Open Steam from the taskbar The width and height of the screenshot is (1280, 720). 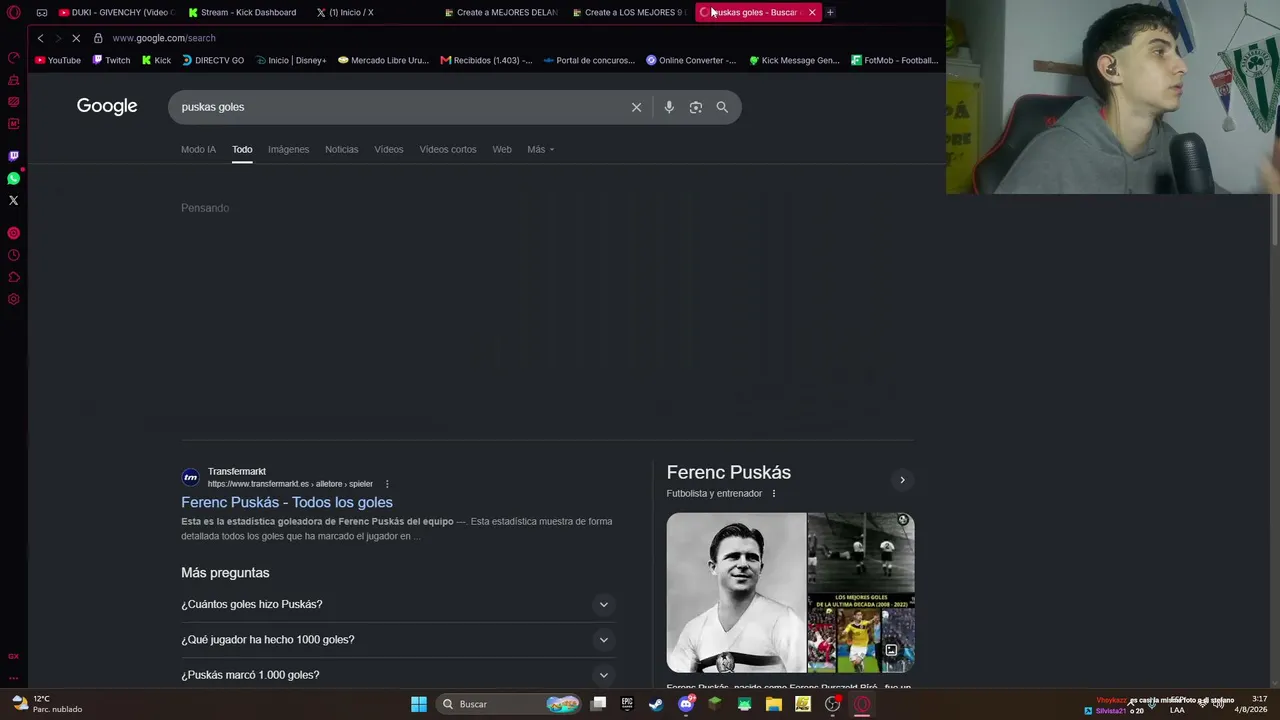point(656,704)
